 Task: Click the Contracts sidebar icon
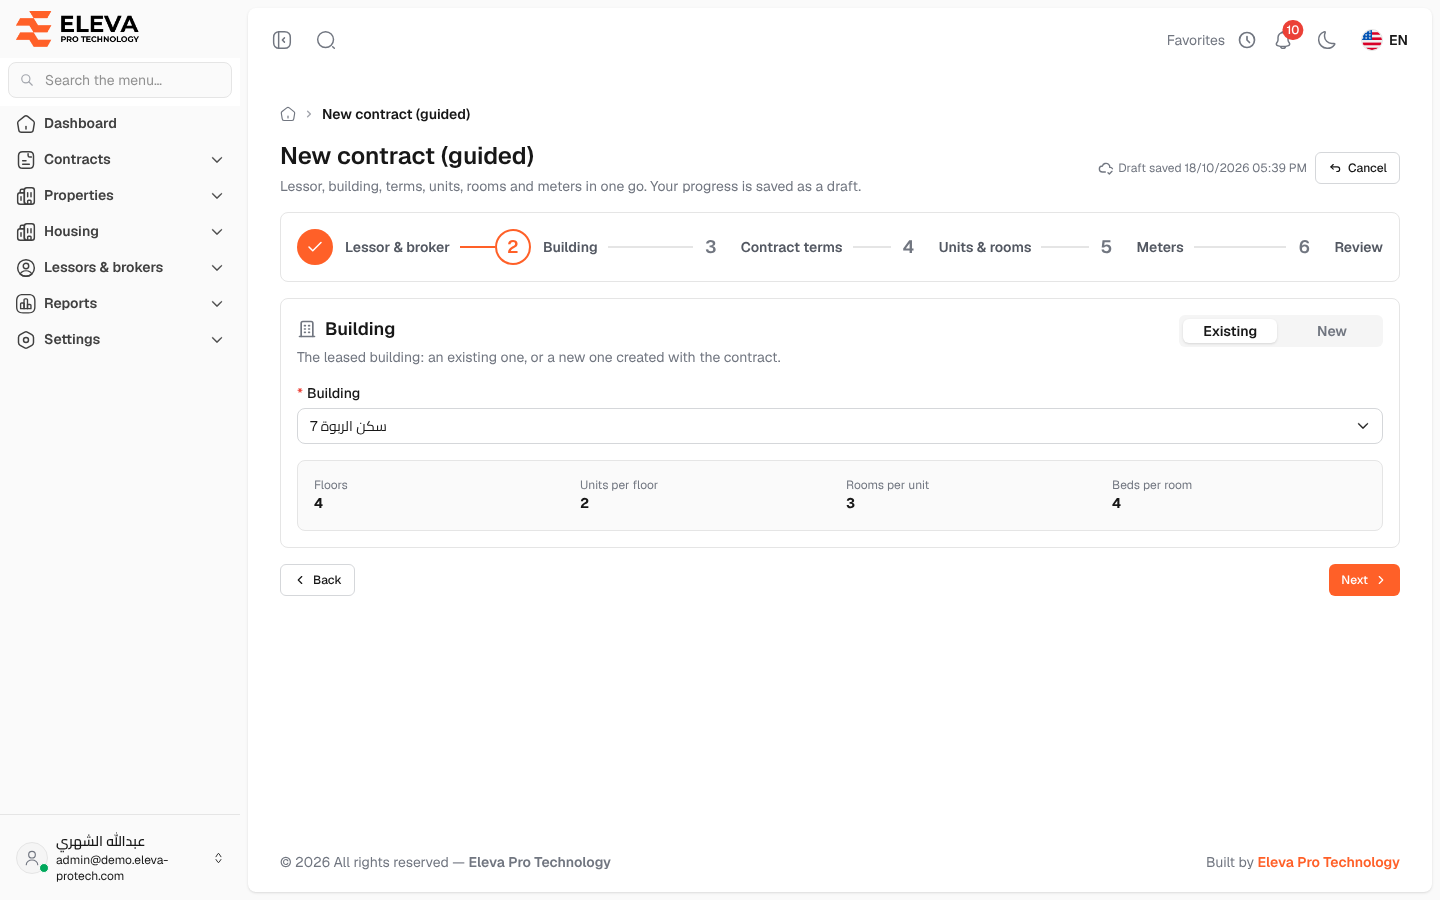pos(26,160)
